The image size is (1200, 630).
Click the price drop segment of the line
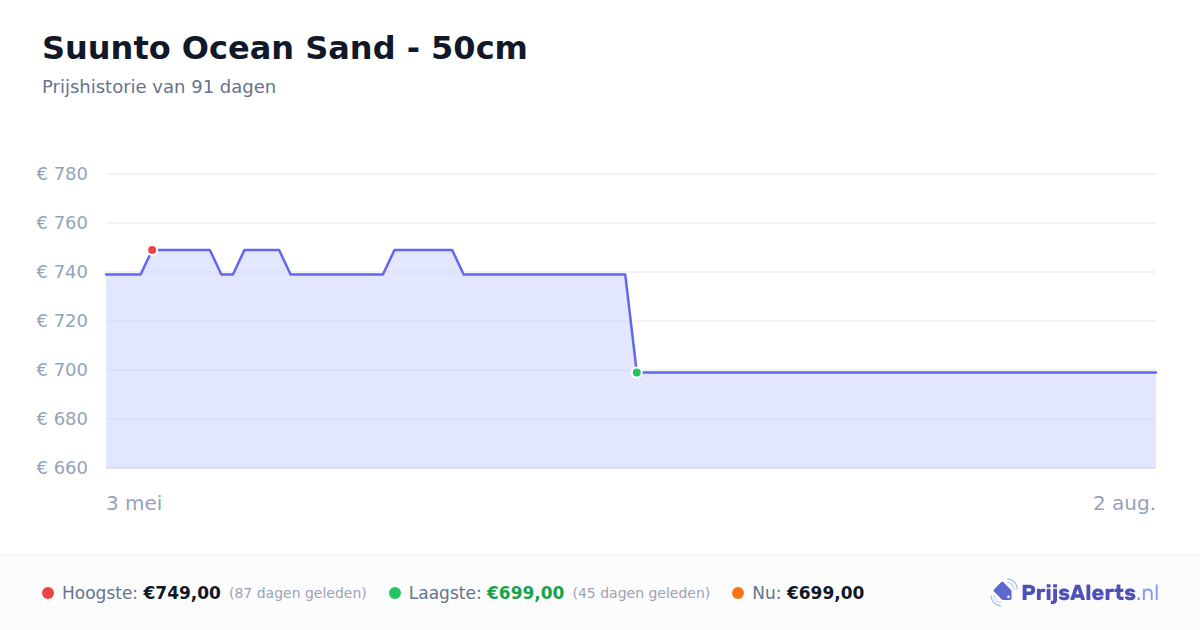click(x=631, y=323)
